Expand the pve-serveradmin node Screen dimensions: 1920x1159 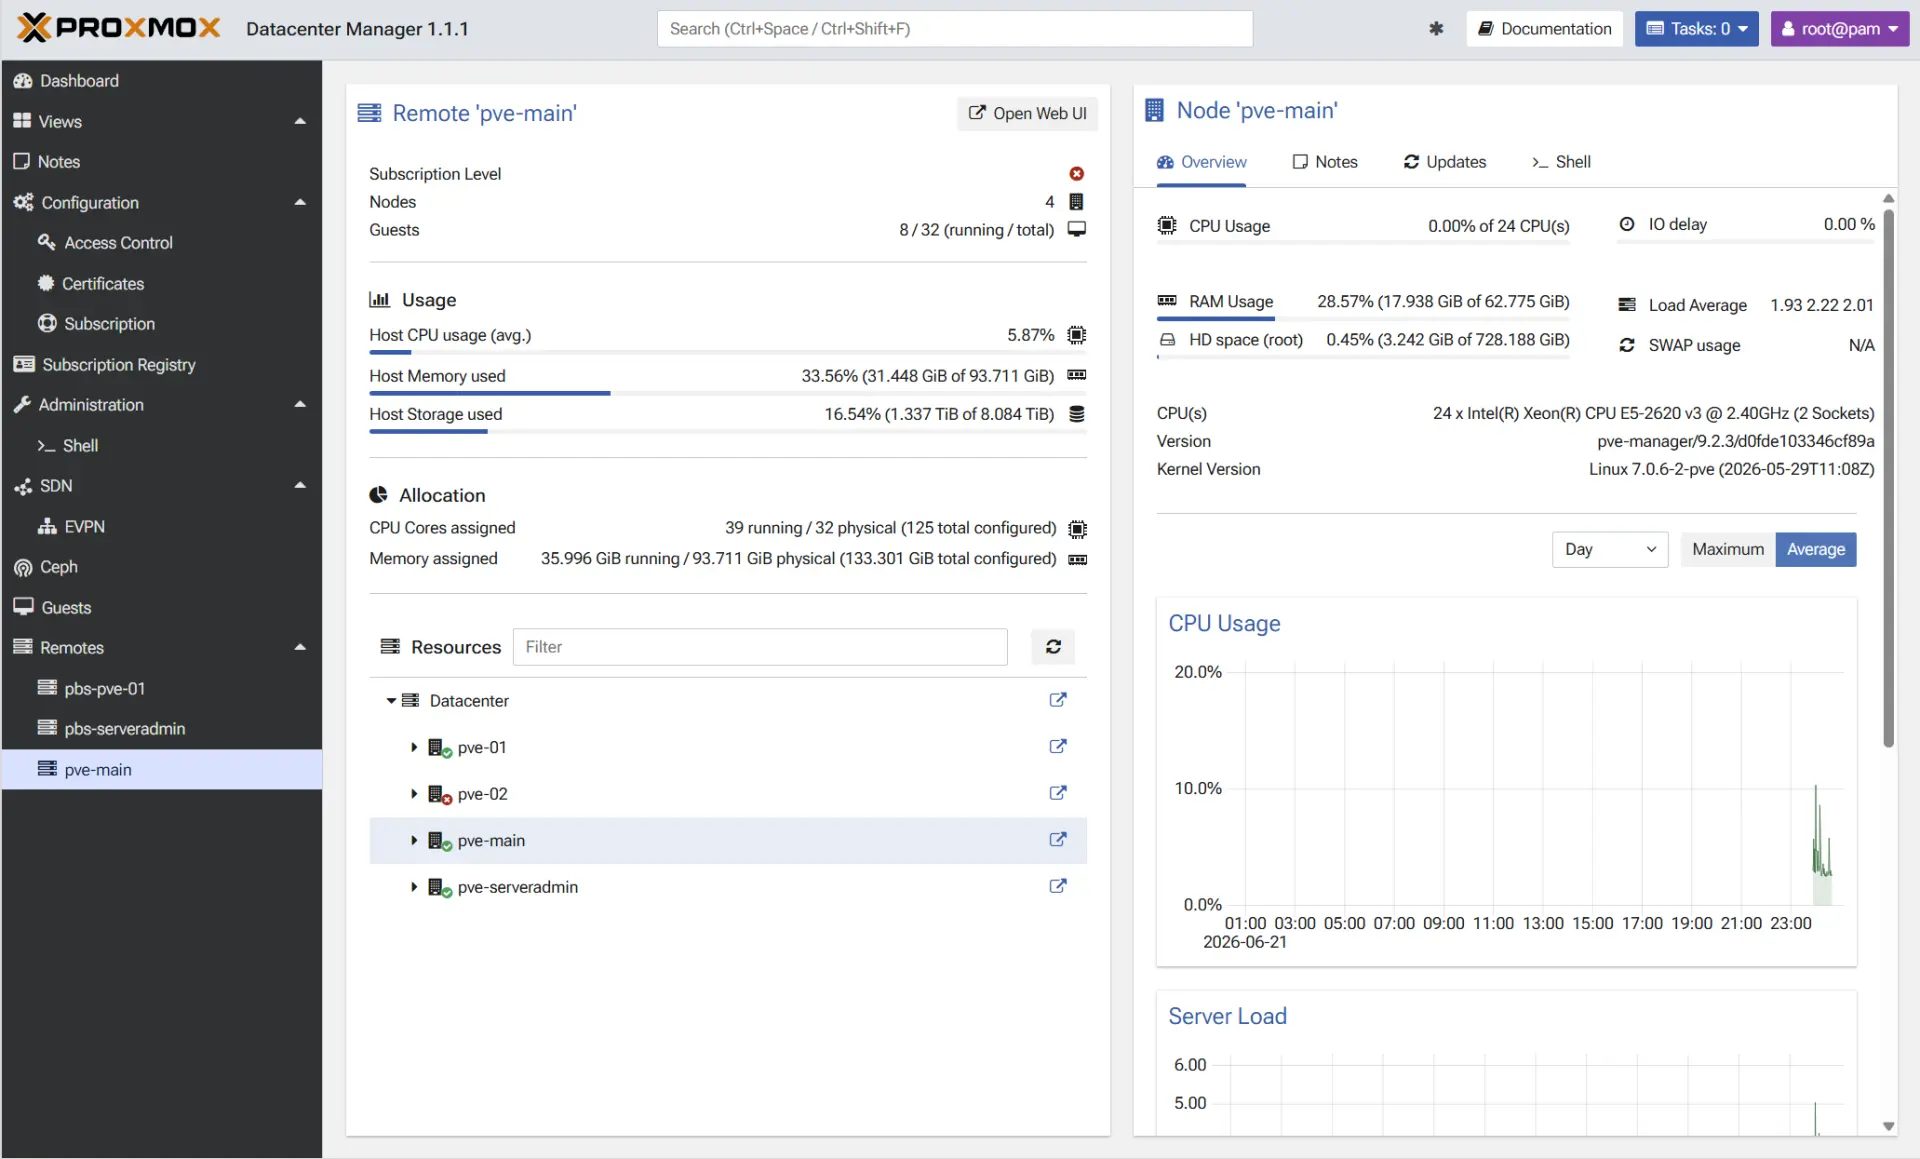[x=414, y=887]
